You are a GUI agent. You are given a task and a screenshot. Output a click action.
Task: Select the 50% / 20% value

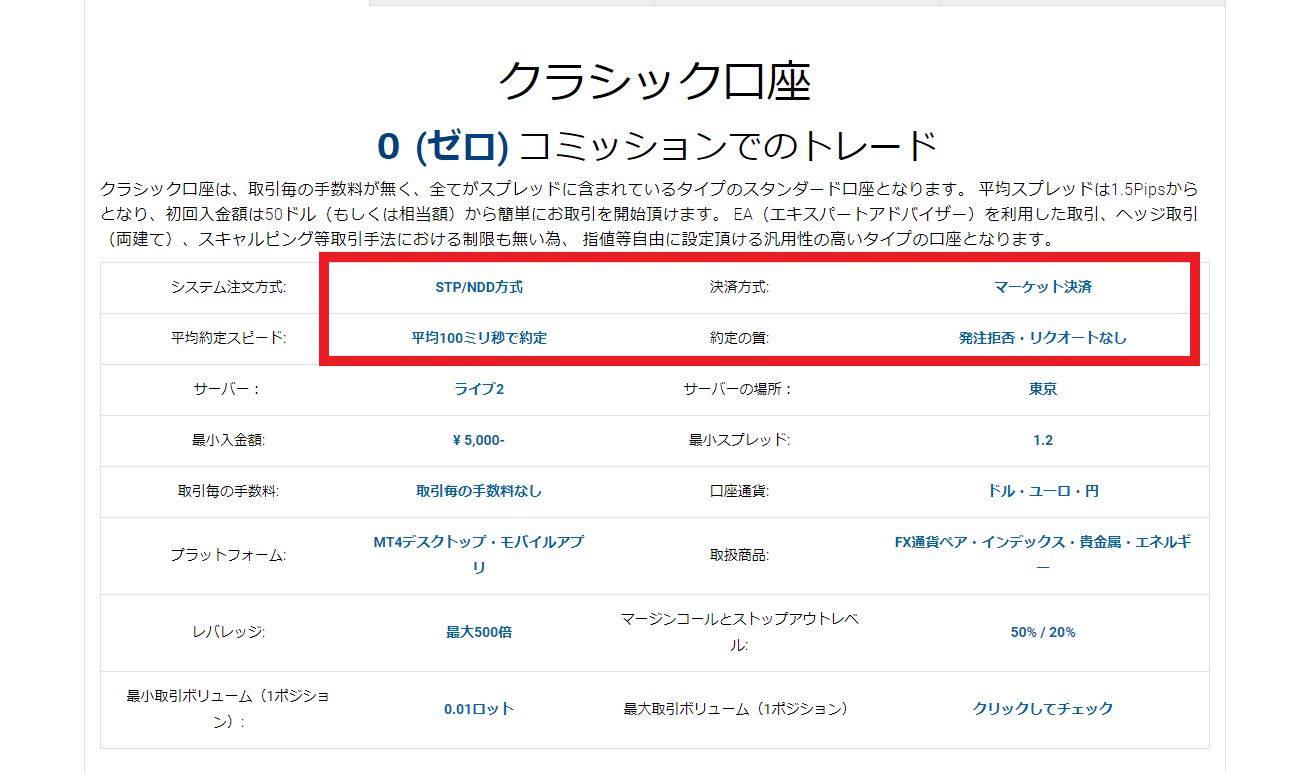[1043, 632]
